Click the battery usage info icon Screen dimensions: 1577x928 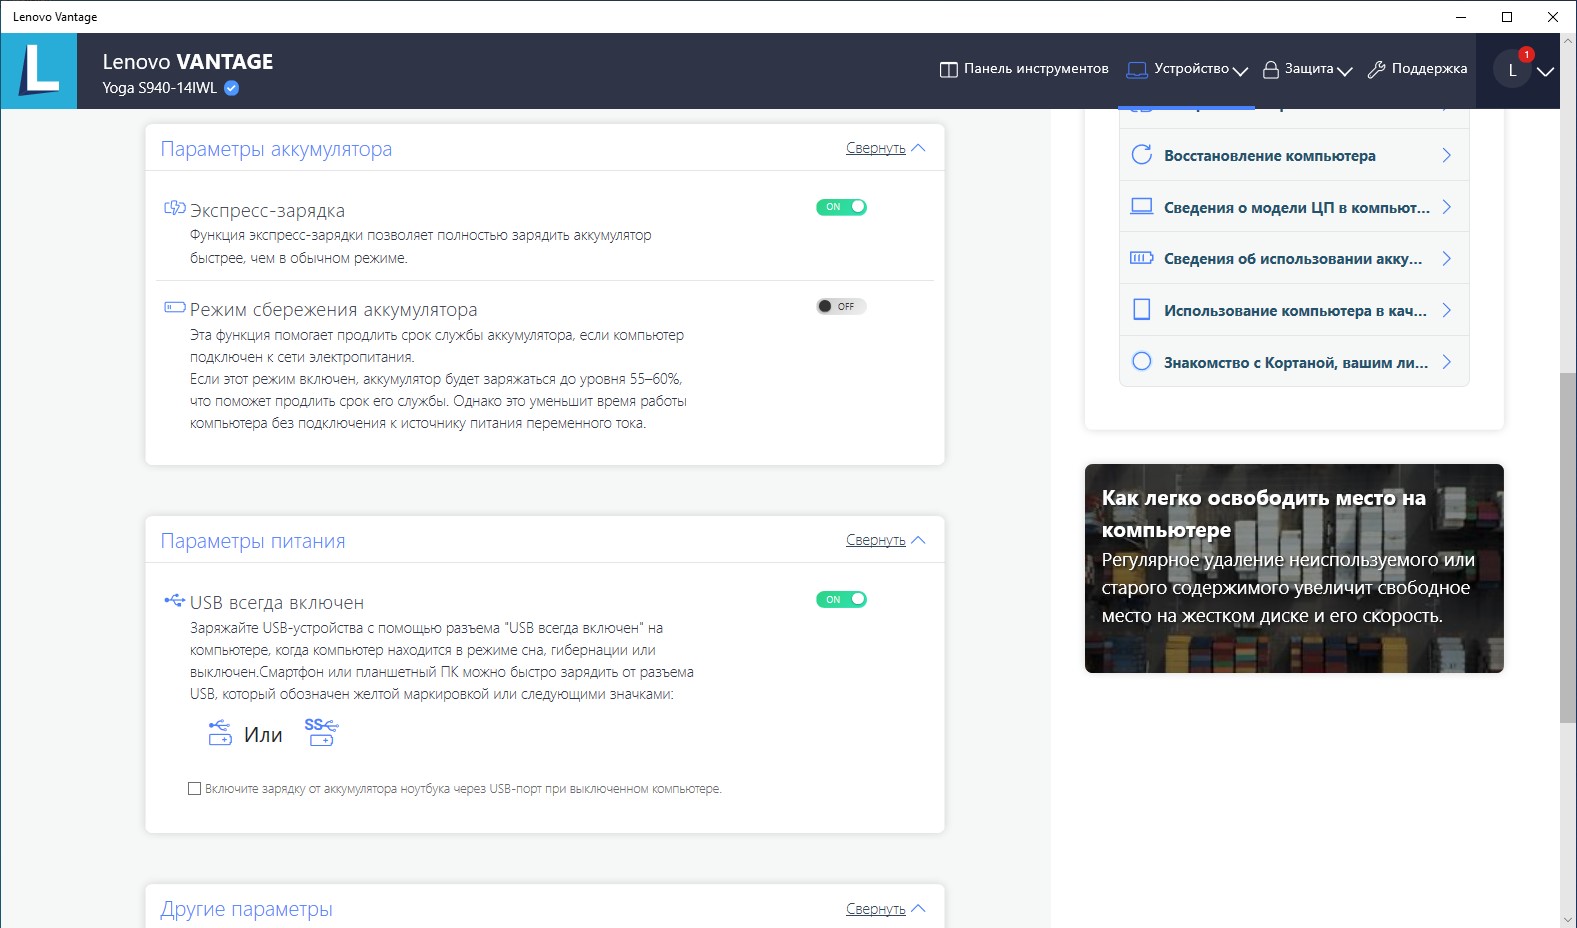1141,258
